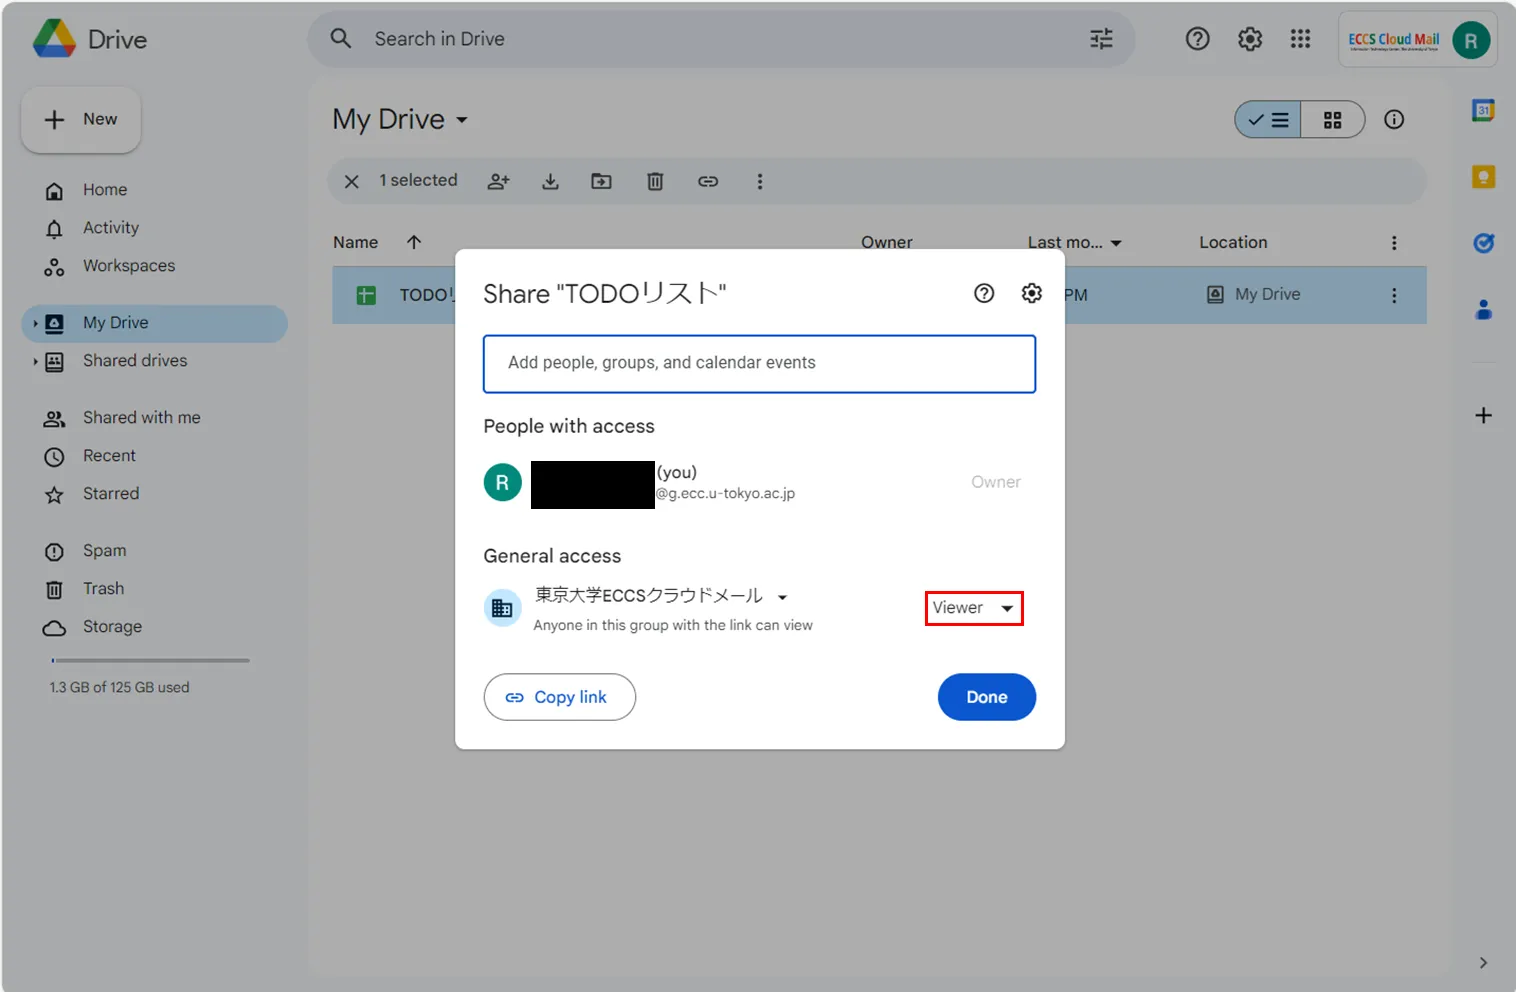Open Share dialog settings gear
The height and width of the screenshot is (992, 1516).
click(1031, 293)
